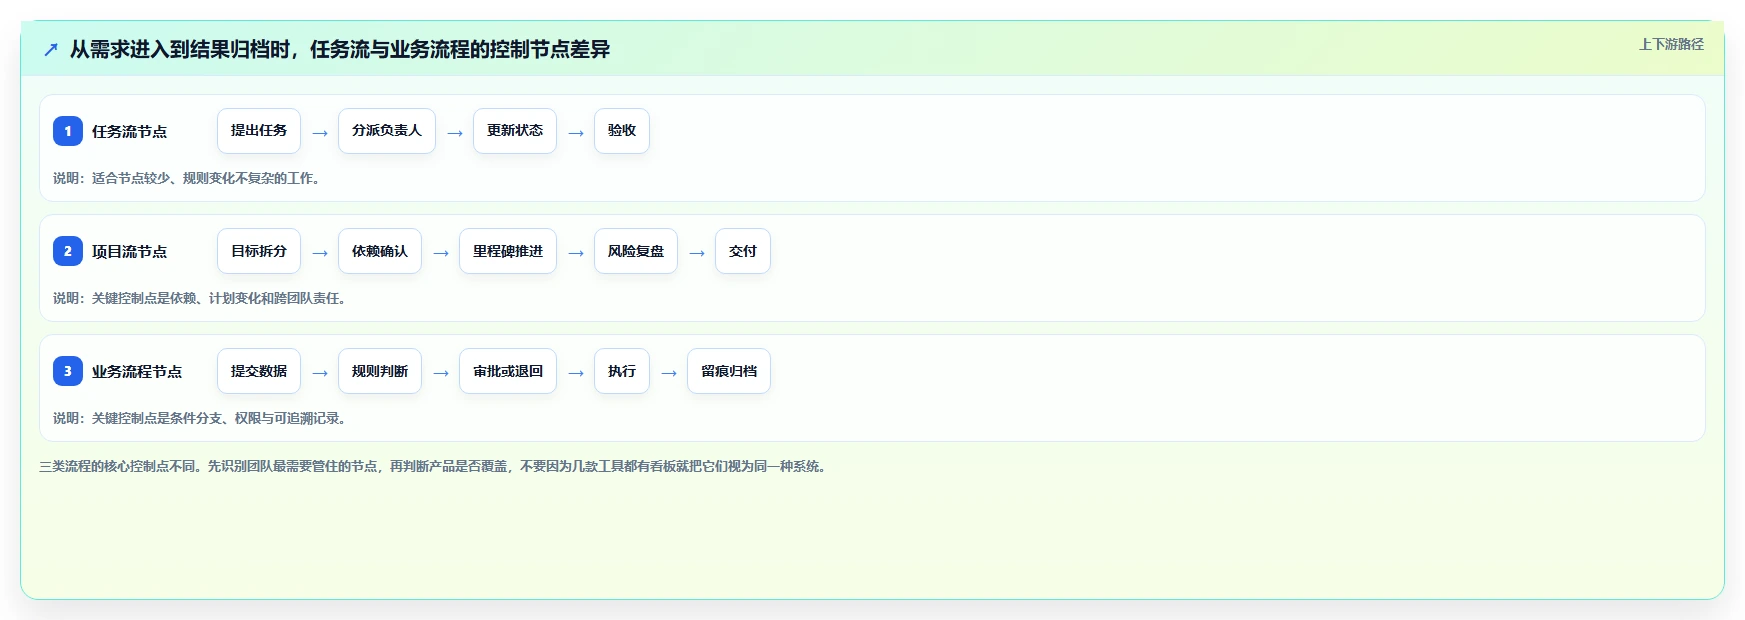
Task: Select the 规则判断 step
Action: (380, 371)
